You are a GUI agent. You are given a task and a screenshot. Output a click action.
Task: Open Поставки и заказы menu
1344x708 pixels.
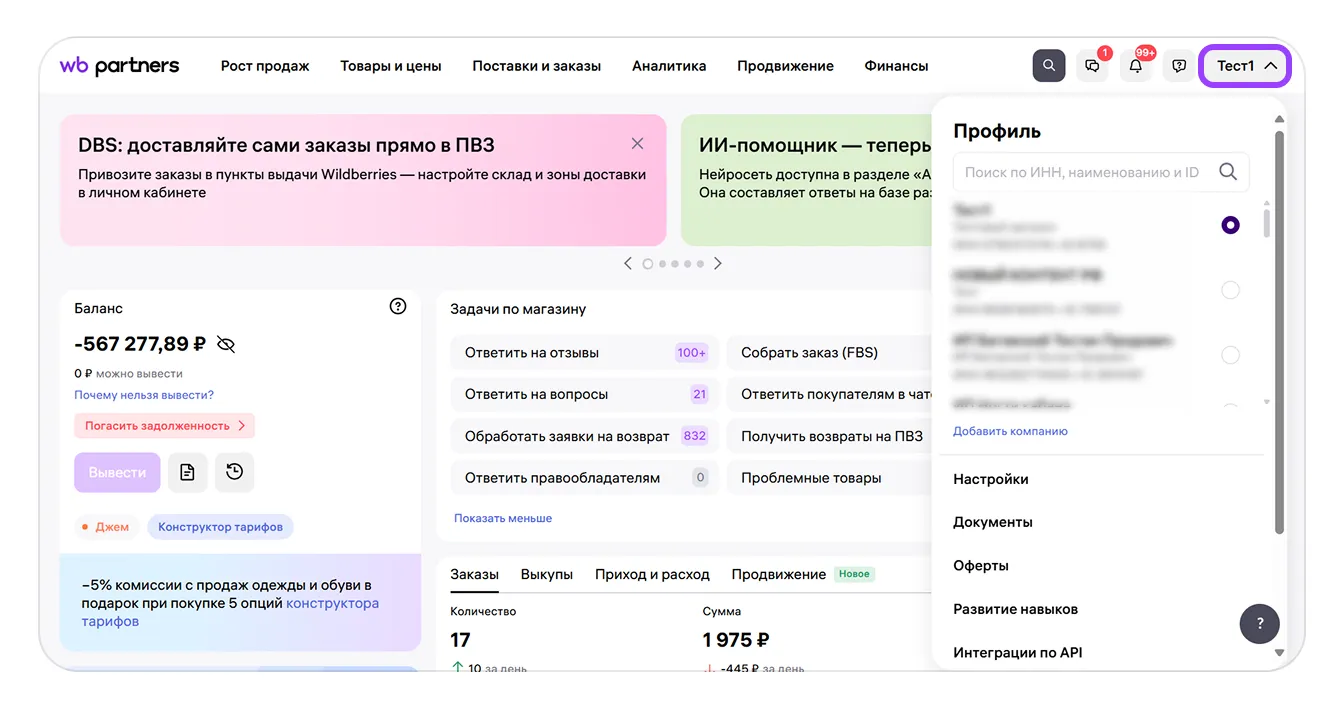[537, 66]
